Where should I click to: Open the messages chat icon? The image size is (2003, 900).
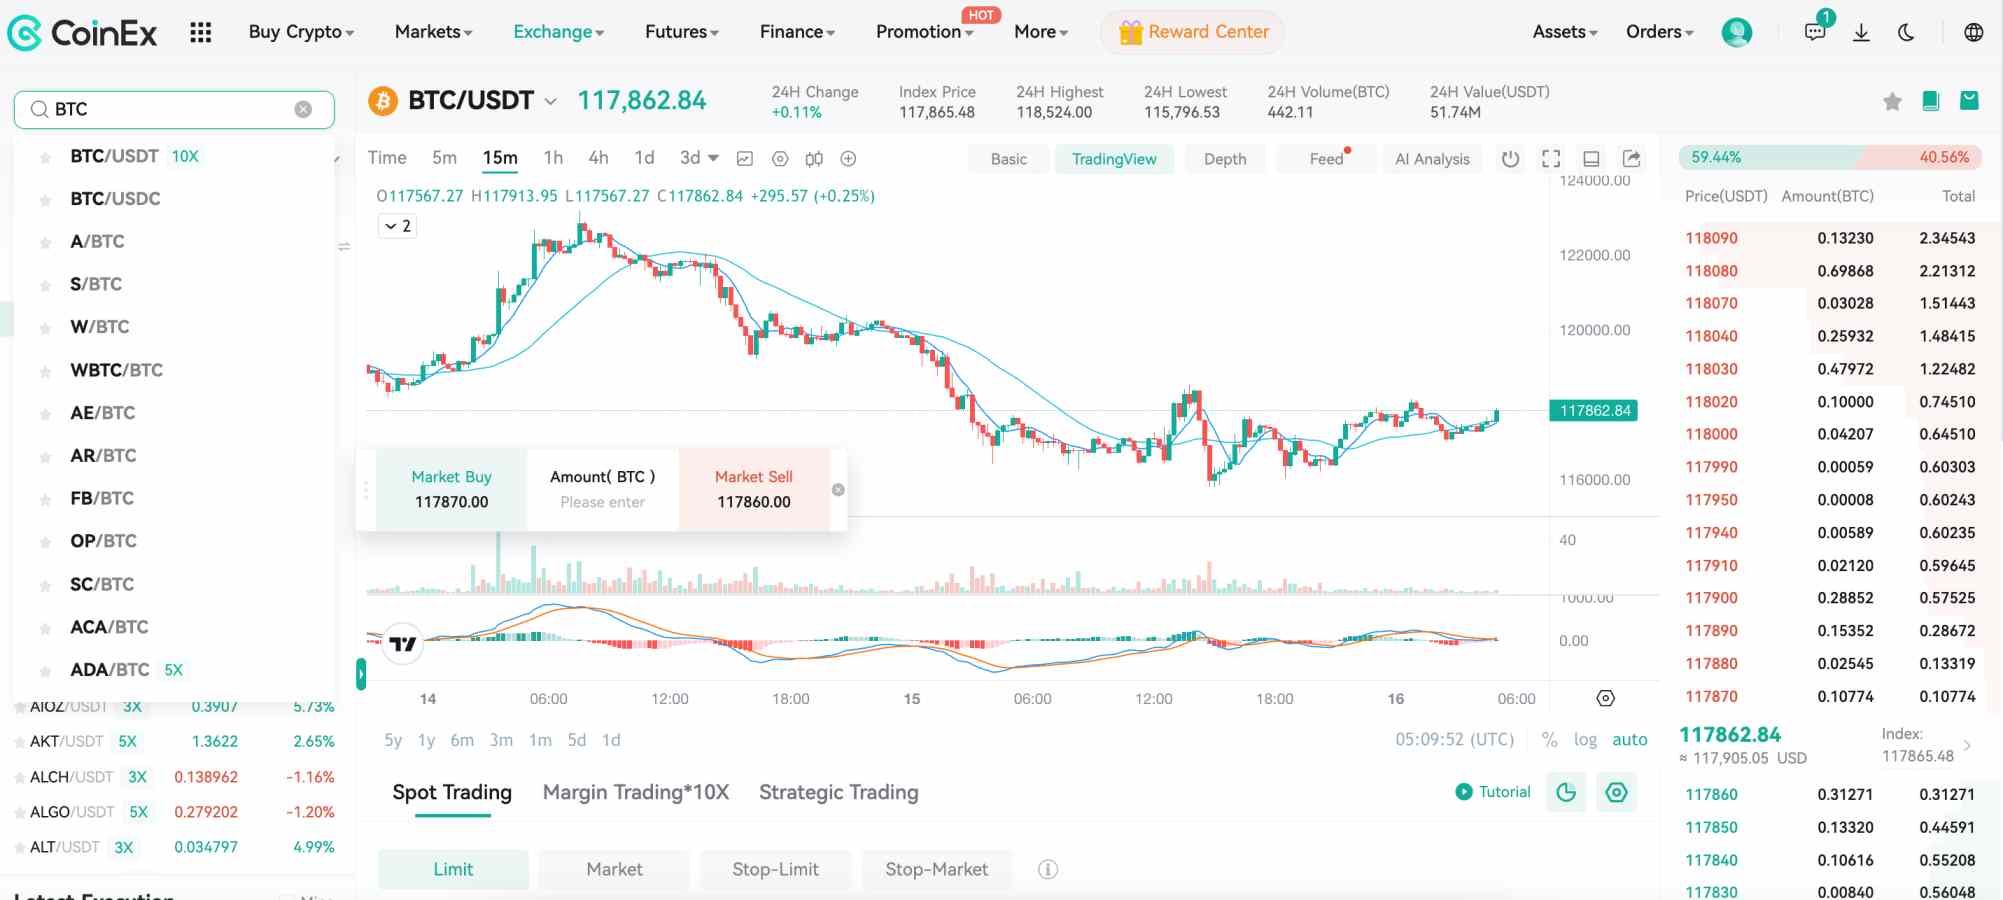pos(1815,32)
